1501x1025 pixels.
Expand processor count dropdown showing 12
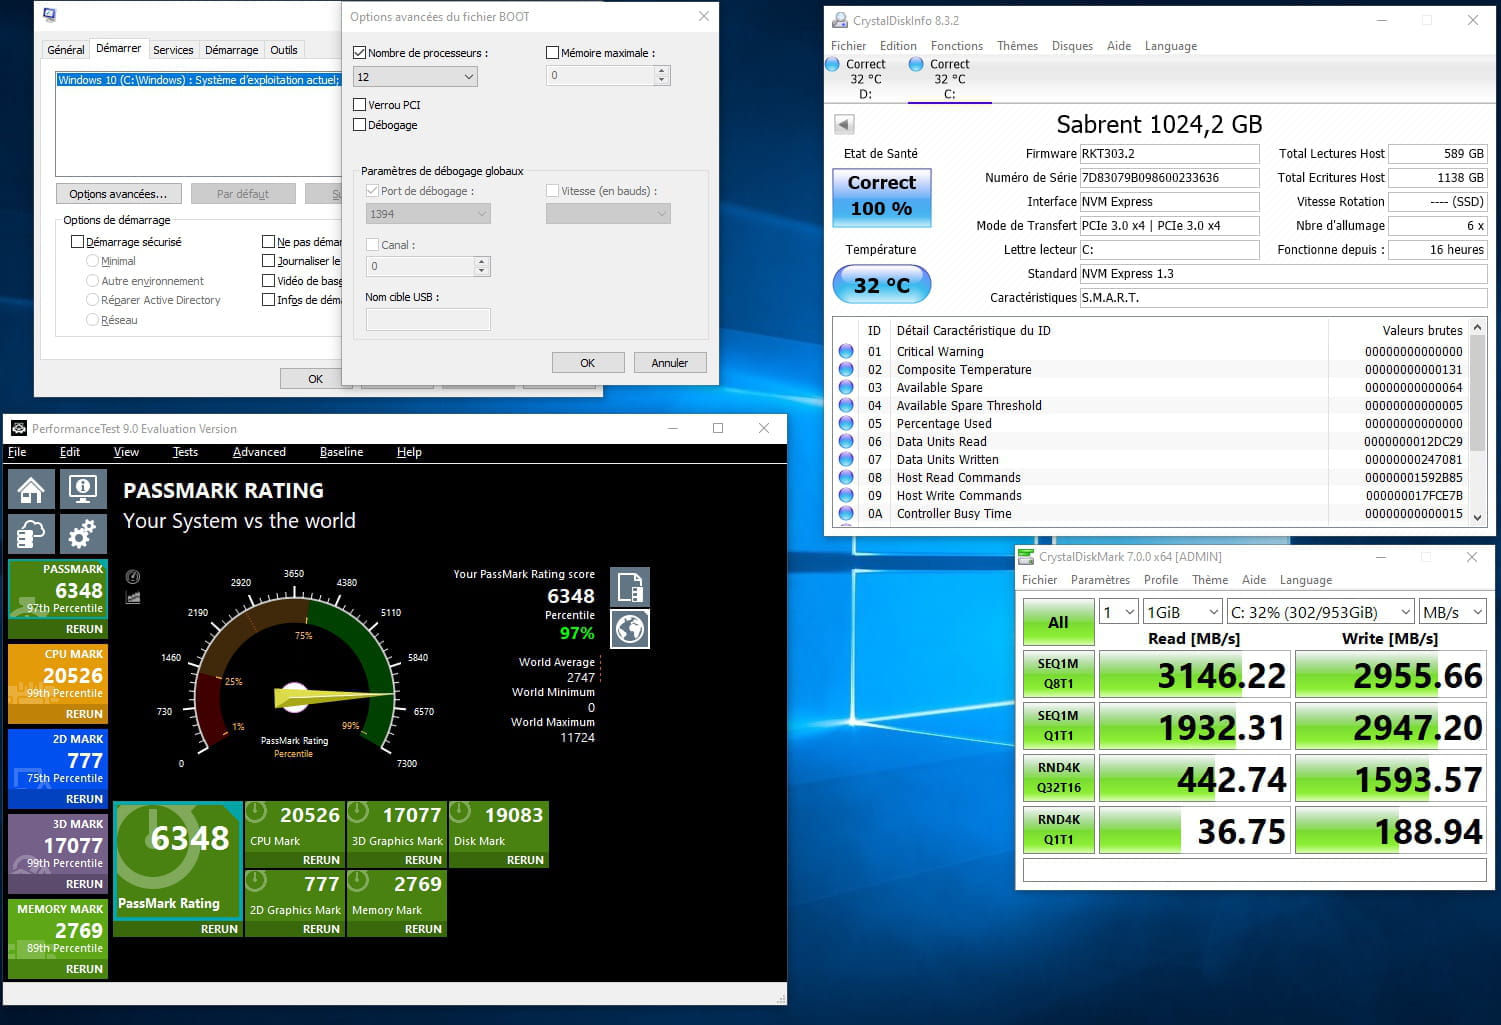[x=415, y=77]
